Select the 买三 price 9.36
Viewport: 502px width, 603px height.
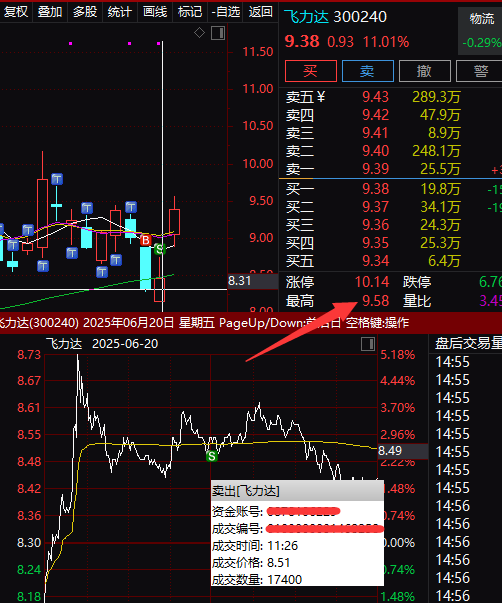click(375, 225)
